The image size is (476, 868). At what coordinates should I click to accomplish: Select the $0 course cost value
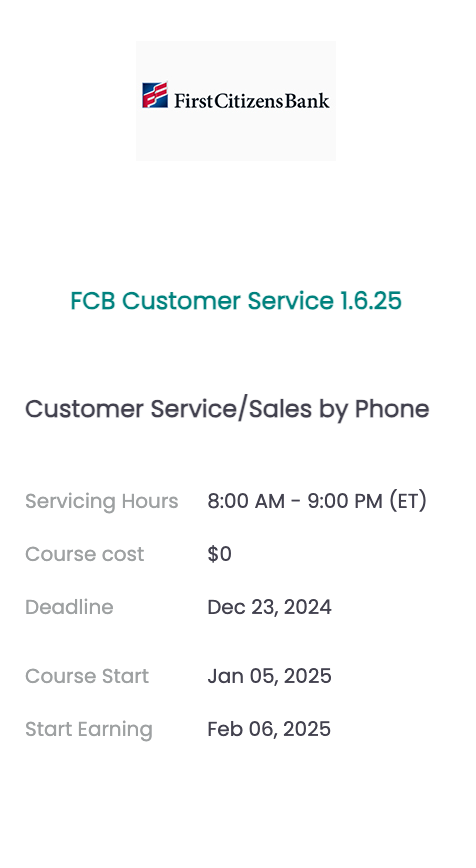(x=220, y=554)
